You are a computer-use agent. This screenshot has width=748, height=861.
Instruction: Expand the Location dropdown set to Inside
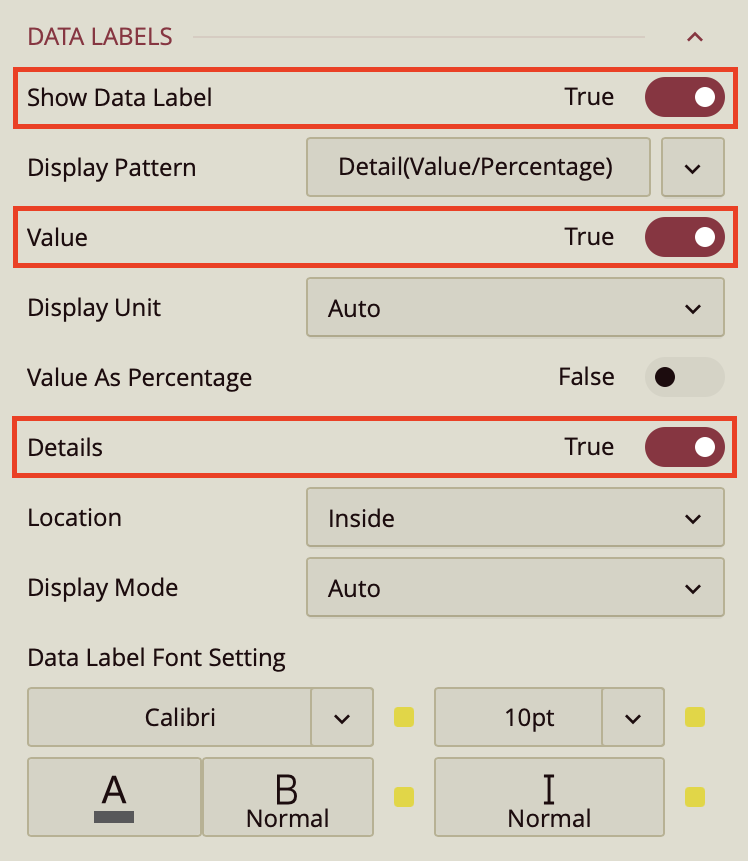coord(514,518)
